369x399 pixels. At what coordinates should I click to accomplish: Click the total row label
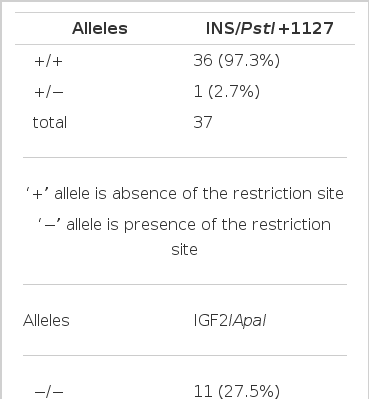(x=50, y=122)
